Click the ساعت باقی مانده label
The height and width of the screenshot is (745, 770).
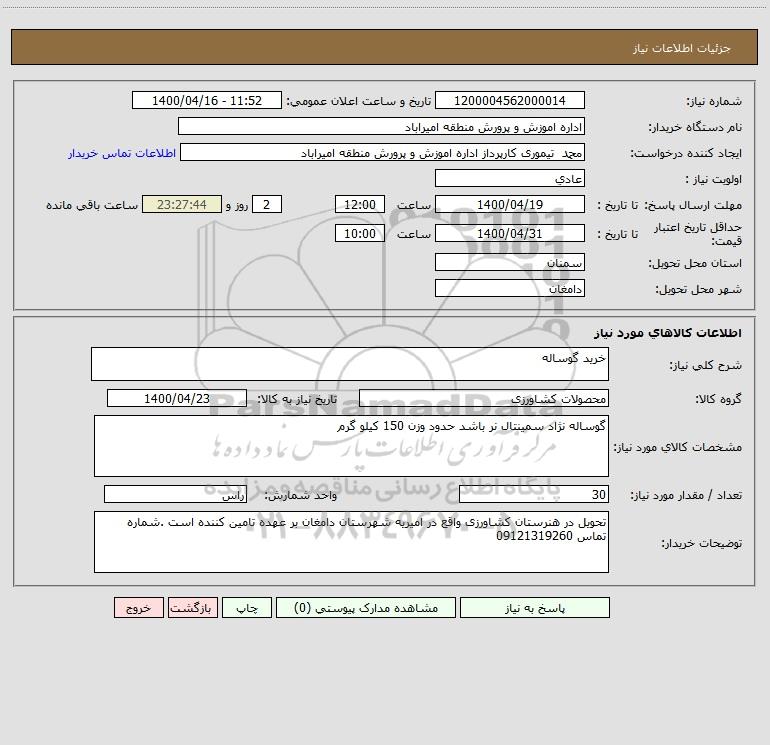pos(92,205)
